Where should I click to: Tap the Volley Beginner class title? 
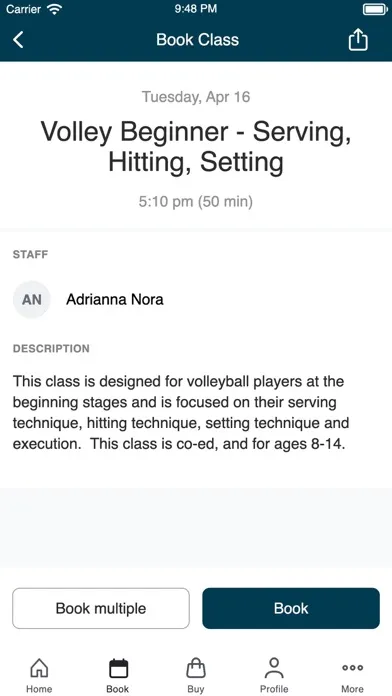tap(196, 146)
